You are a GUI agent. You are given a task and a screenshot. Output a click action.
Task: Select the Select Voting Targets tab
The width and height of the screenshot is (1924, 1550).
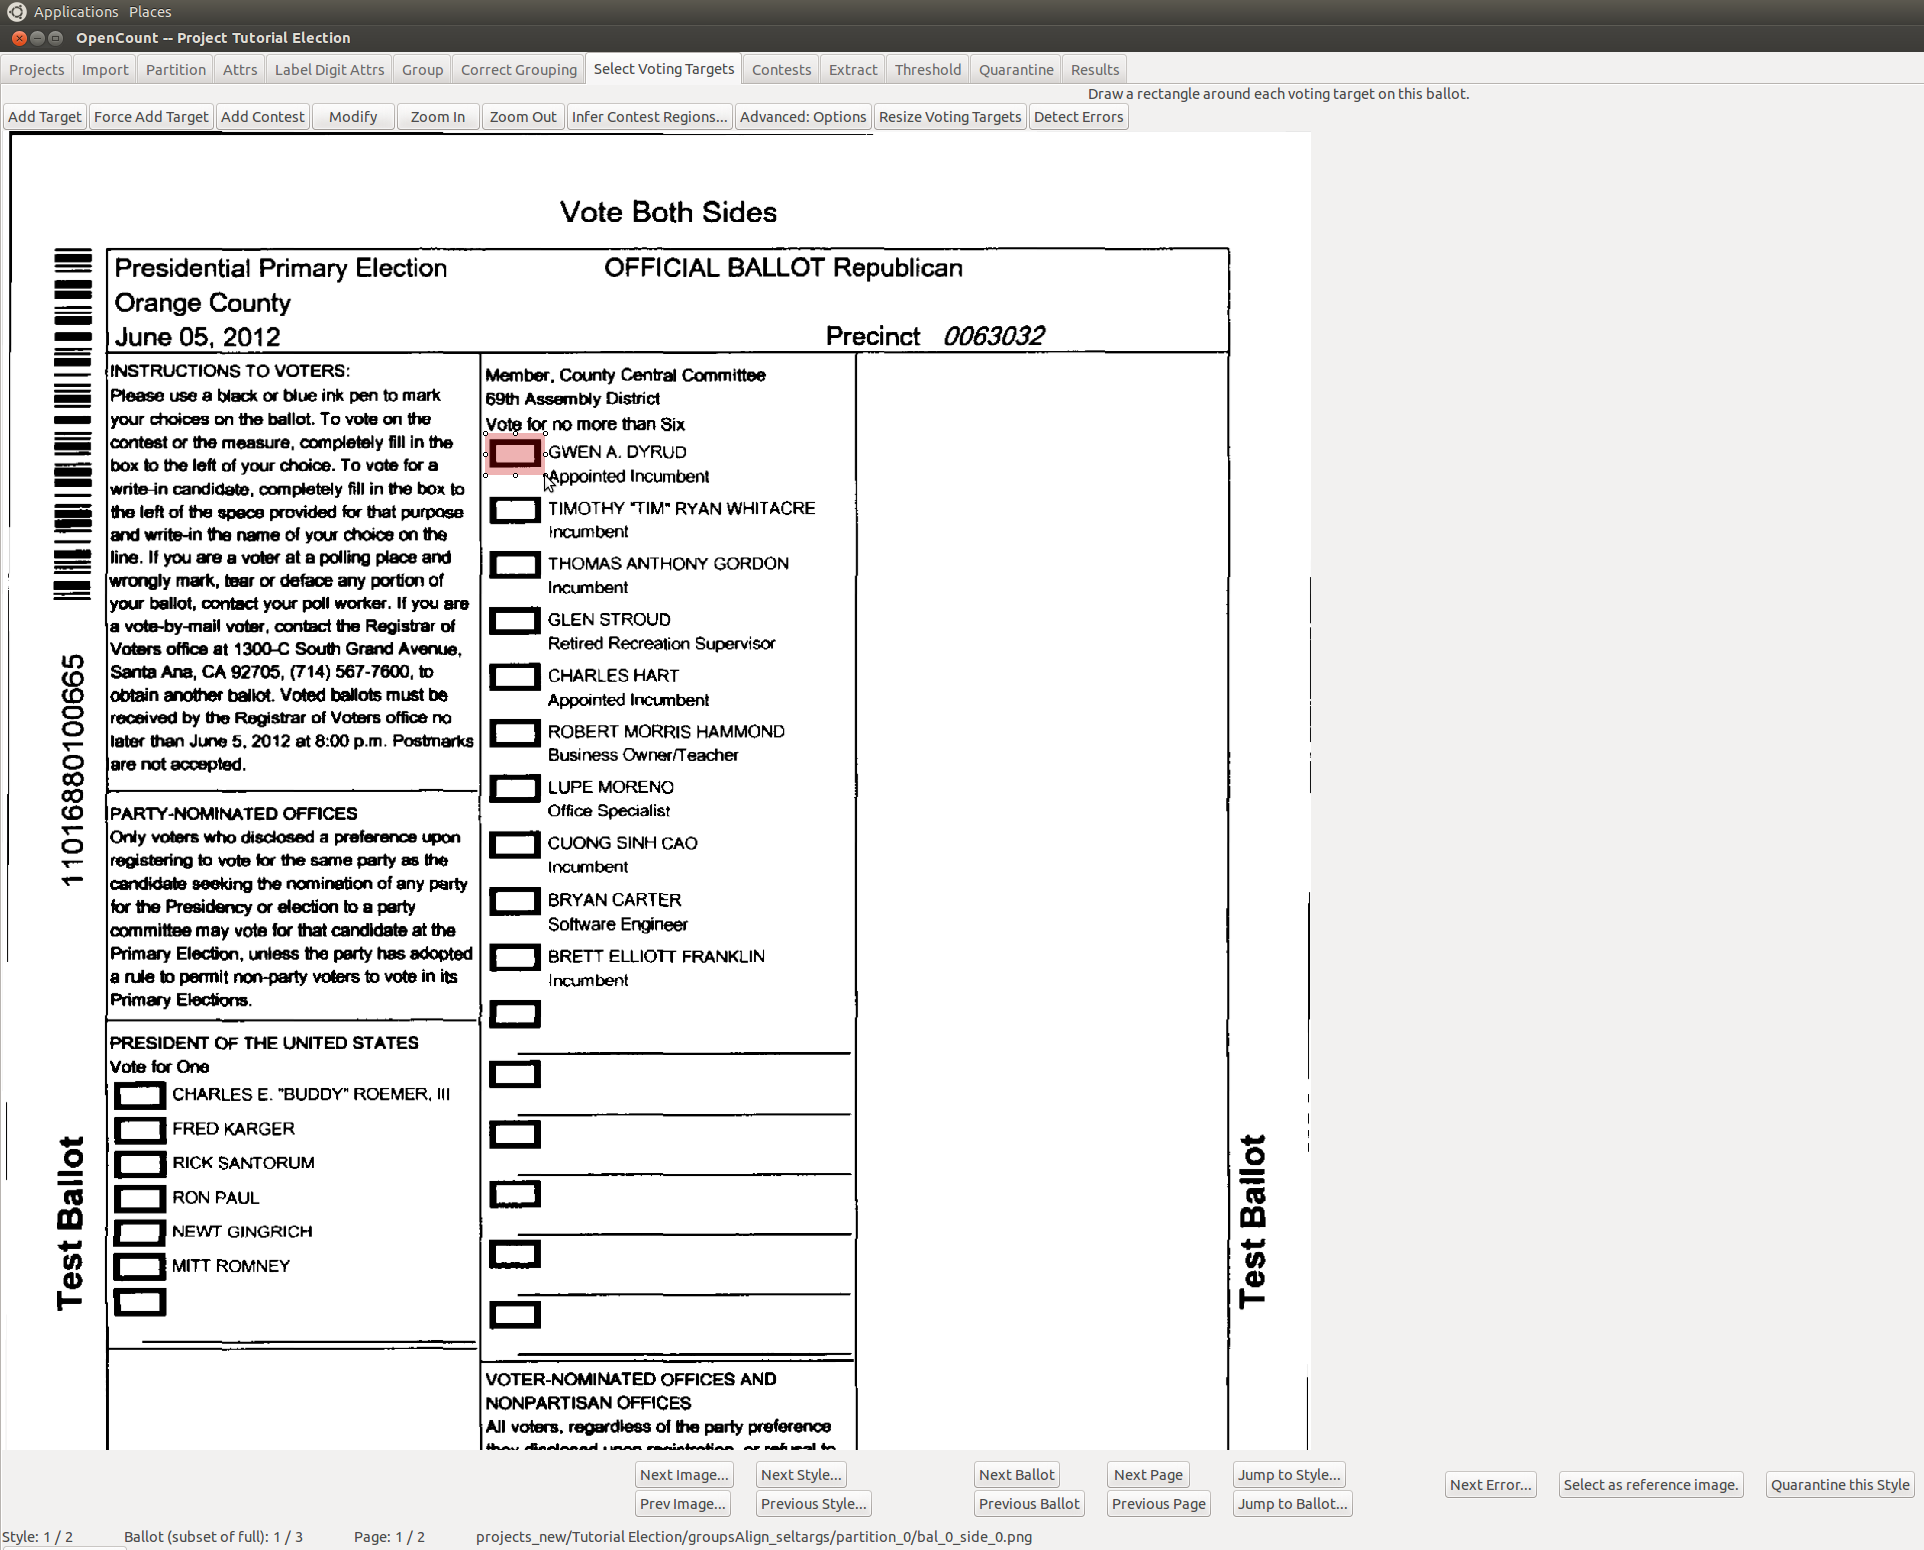pyautogui.click(x=664, y=68)
